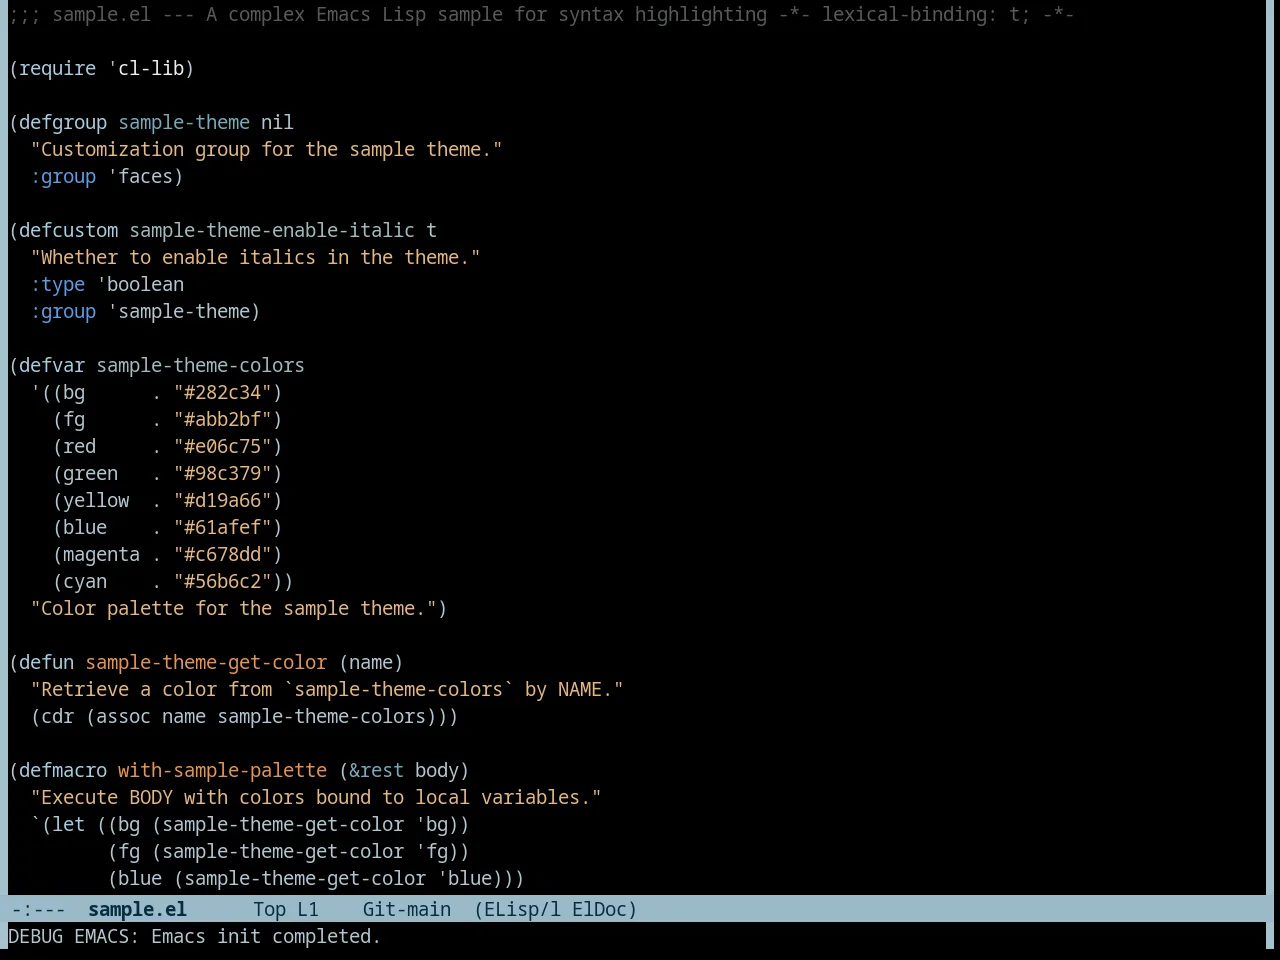Click the defmacro keyword

[x=63, y=770]
